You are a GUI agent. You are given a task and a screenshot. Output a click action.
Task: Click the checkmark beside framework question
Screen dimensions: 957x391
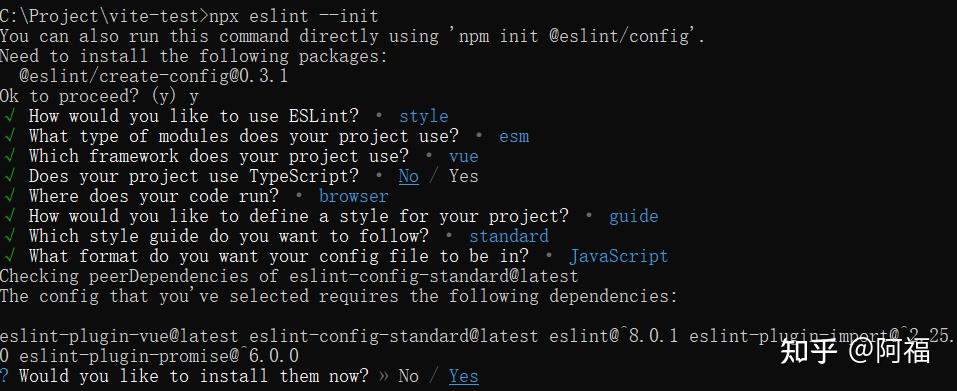[9, 156]
